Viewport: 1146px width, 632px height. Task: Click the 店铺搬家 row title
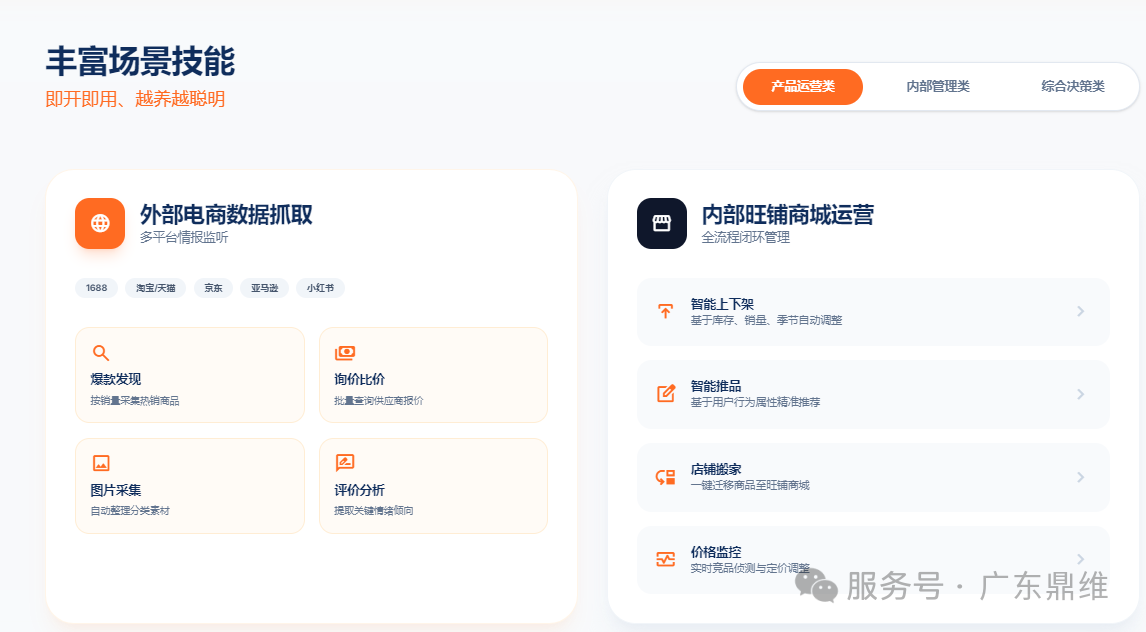tap(716, 469)
